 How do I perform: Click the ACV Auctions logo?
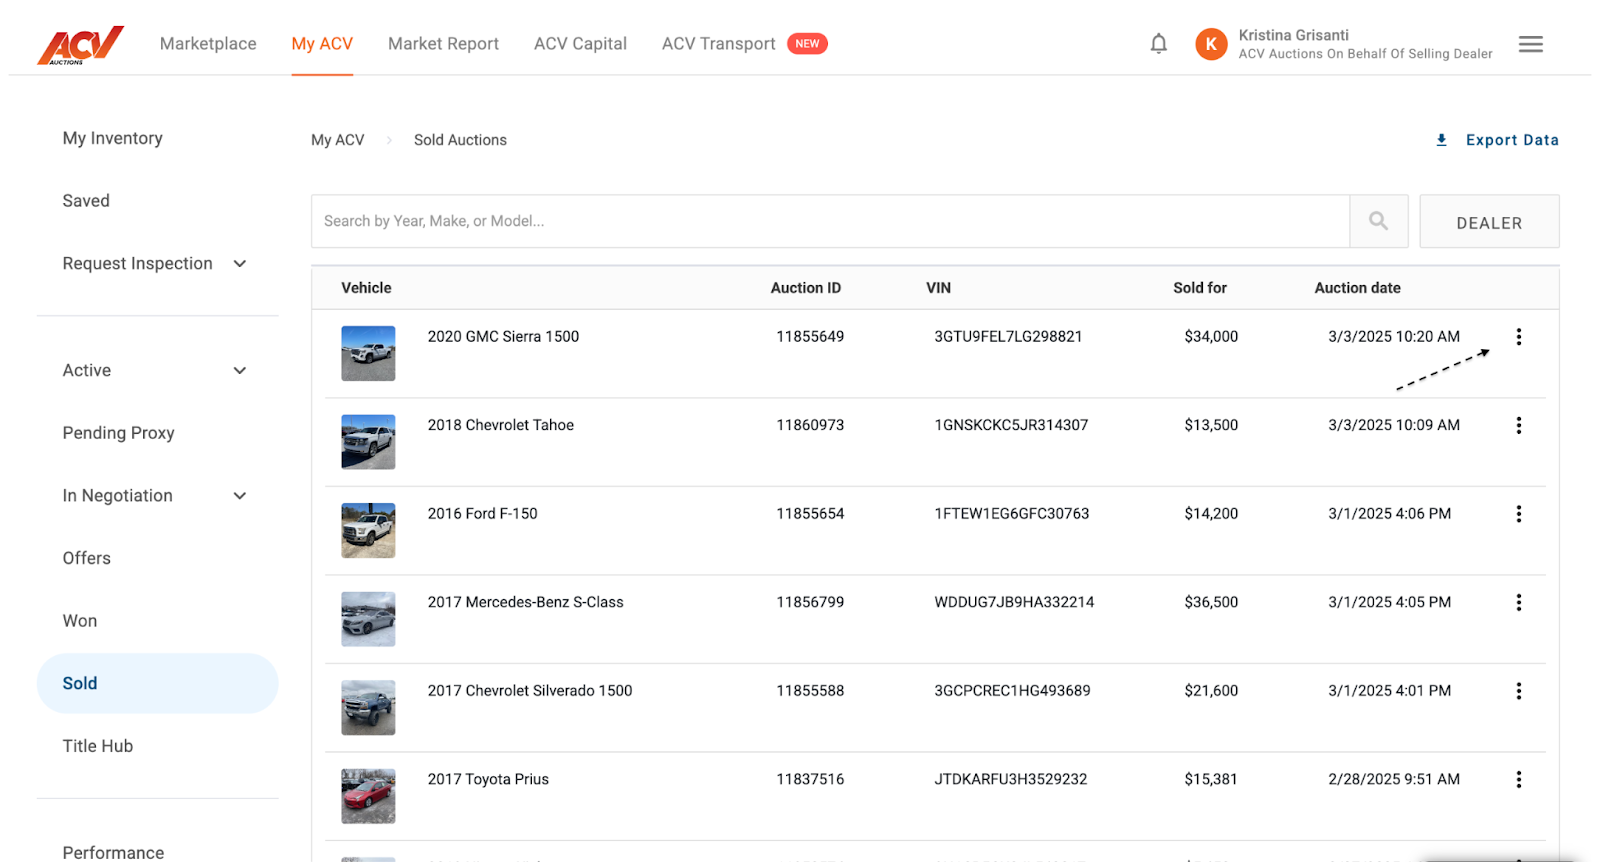(80, 45)
